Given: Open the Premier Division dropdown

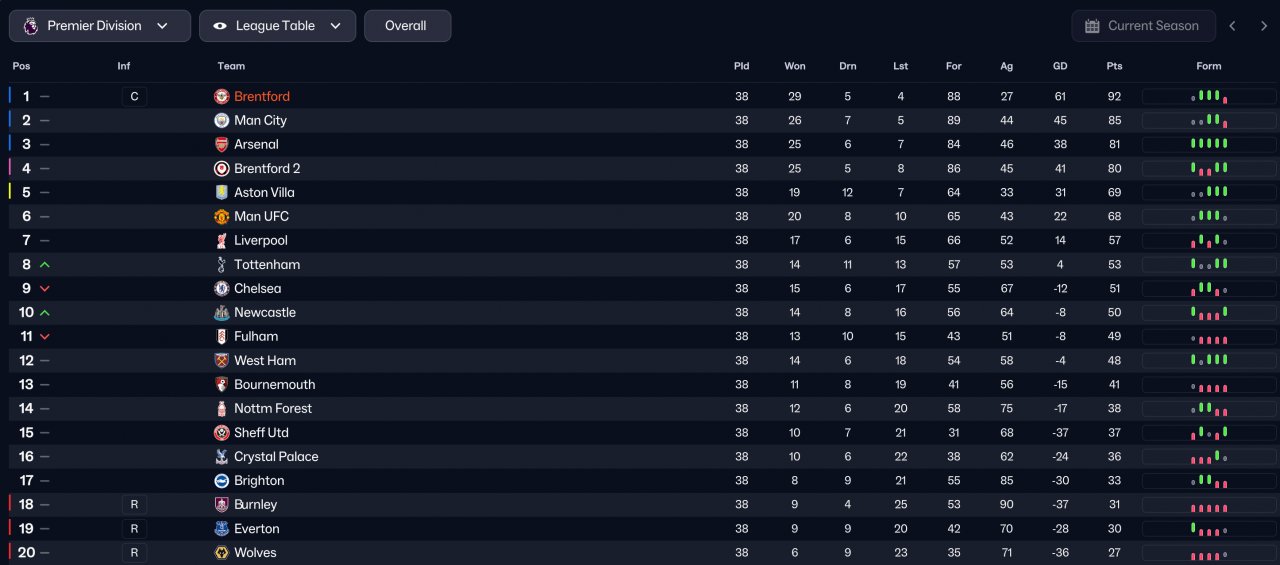Looking at the screenshot, I should point(99,26).
